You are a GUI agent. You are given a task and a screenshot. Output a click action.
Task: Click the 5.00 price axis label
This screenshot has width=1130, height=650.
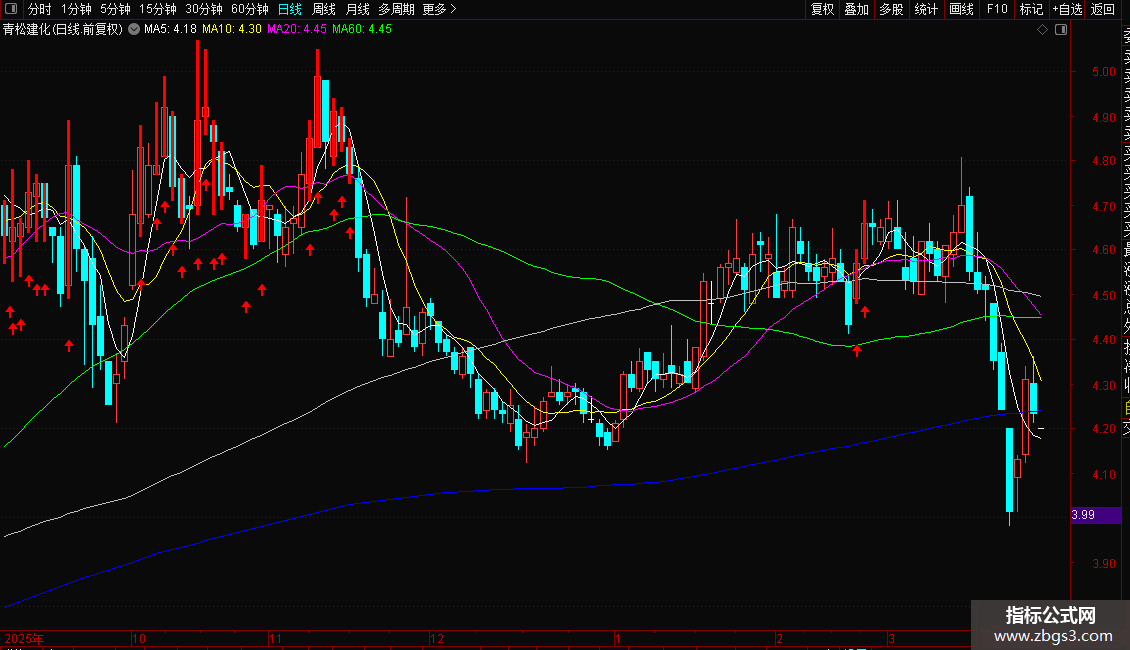click(1103, 71)
